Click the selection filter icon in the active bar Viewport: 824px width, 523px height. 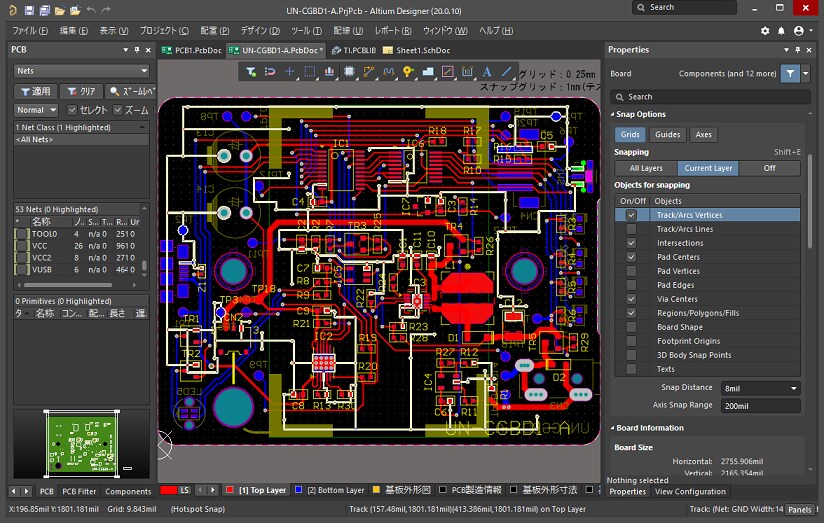(251, 71)
